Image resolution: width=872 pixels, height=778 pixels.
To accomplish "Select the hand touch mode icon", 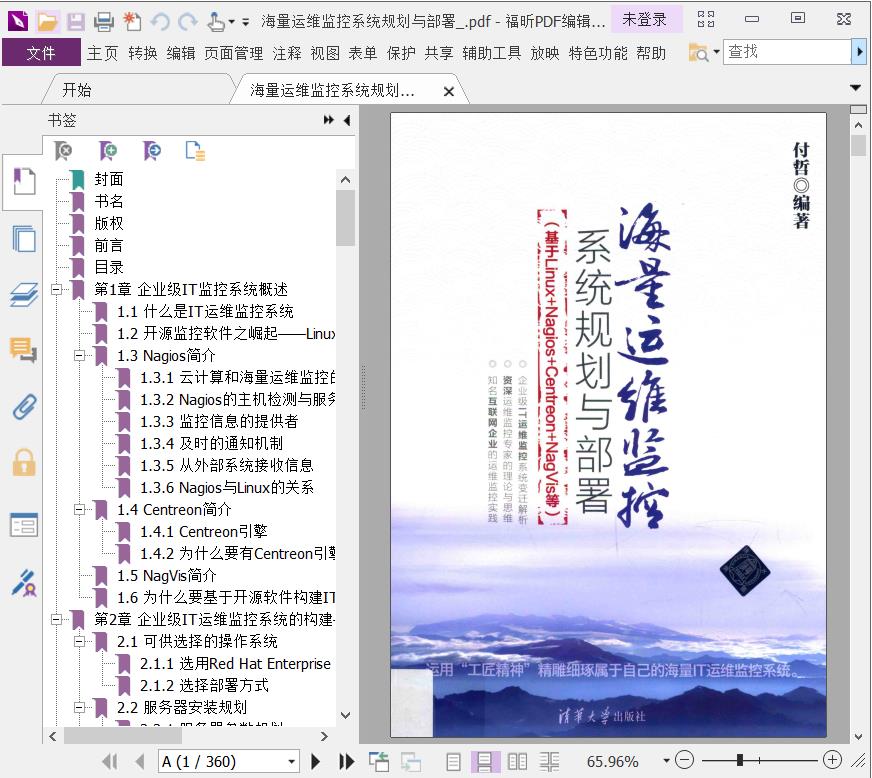I will point(216,21).
